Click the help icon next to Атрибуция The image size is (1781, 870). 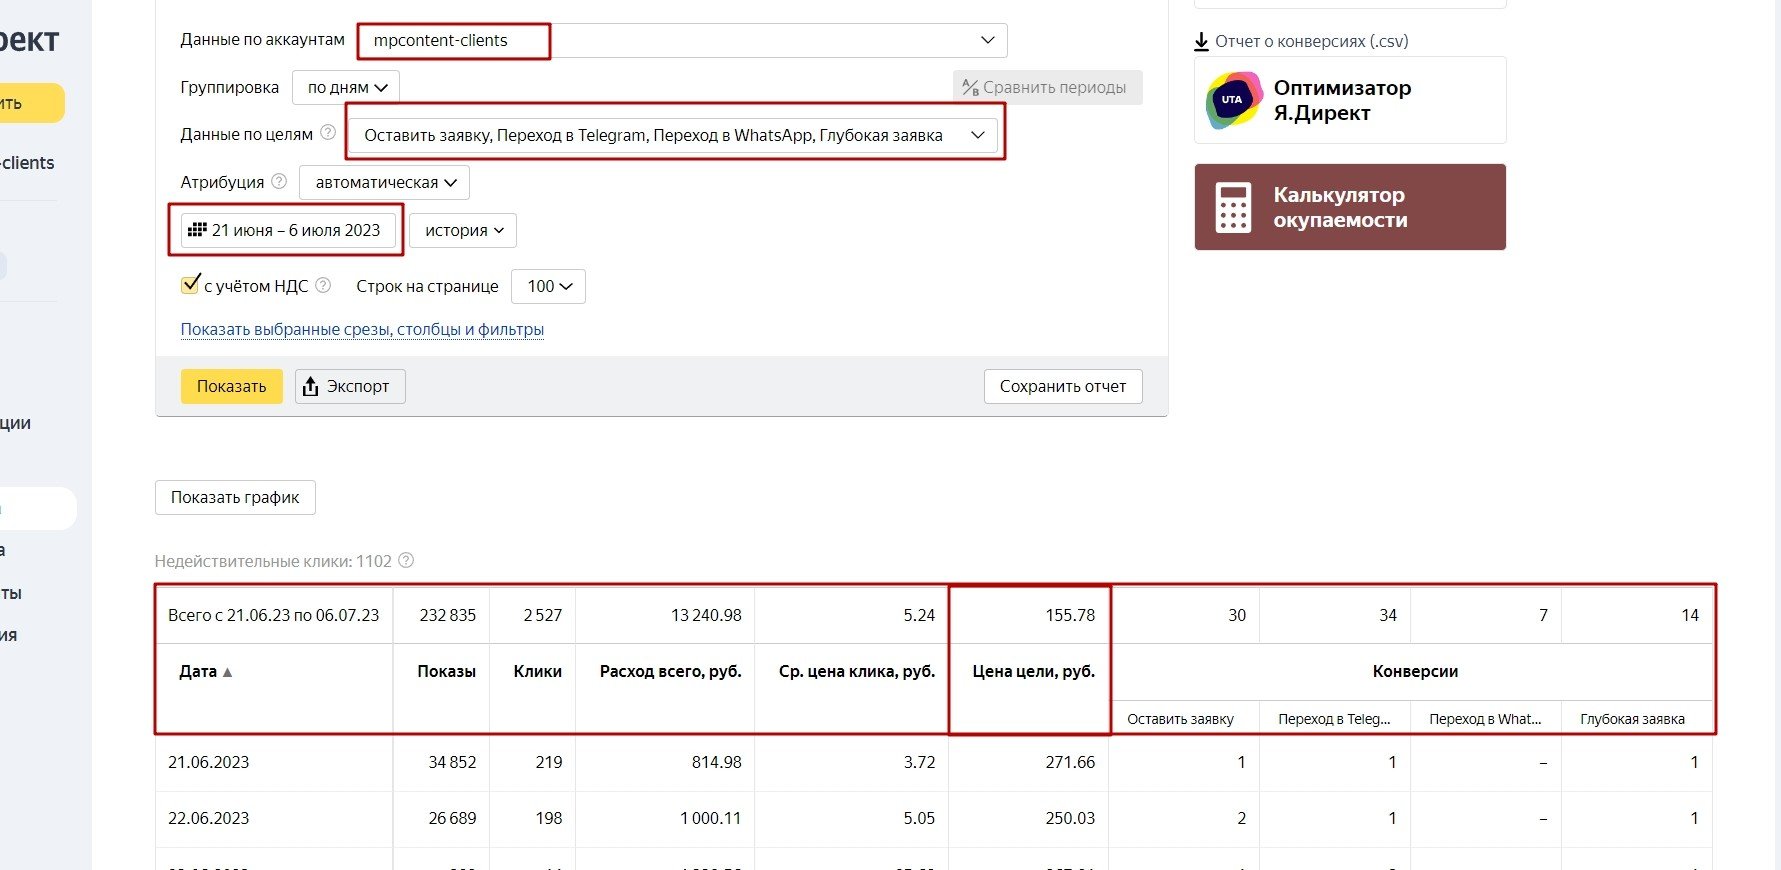click(279, 182)
